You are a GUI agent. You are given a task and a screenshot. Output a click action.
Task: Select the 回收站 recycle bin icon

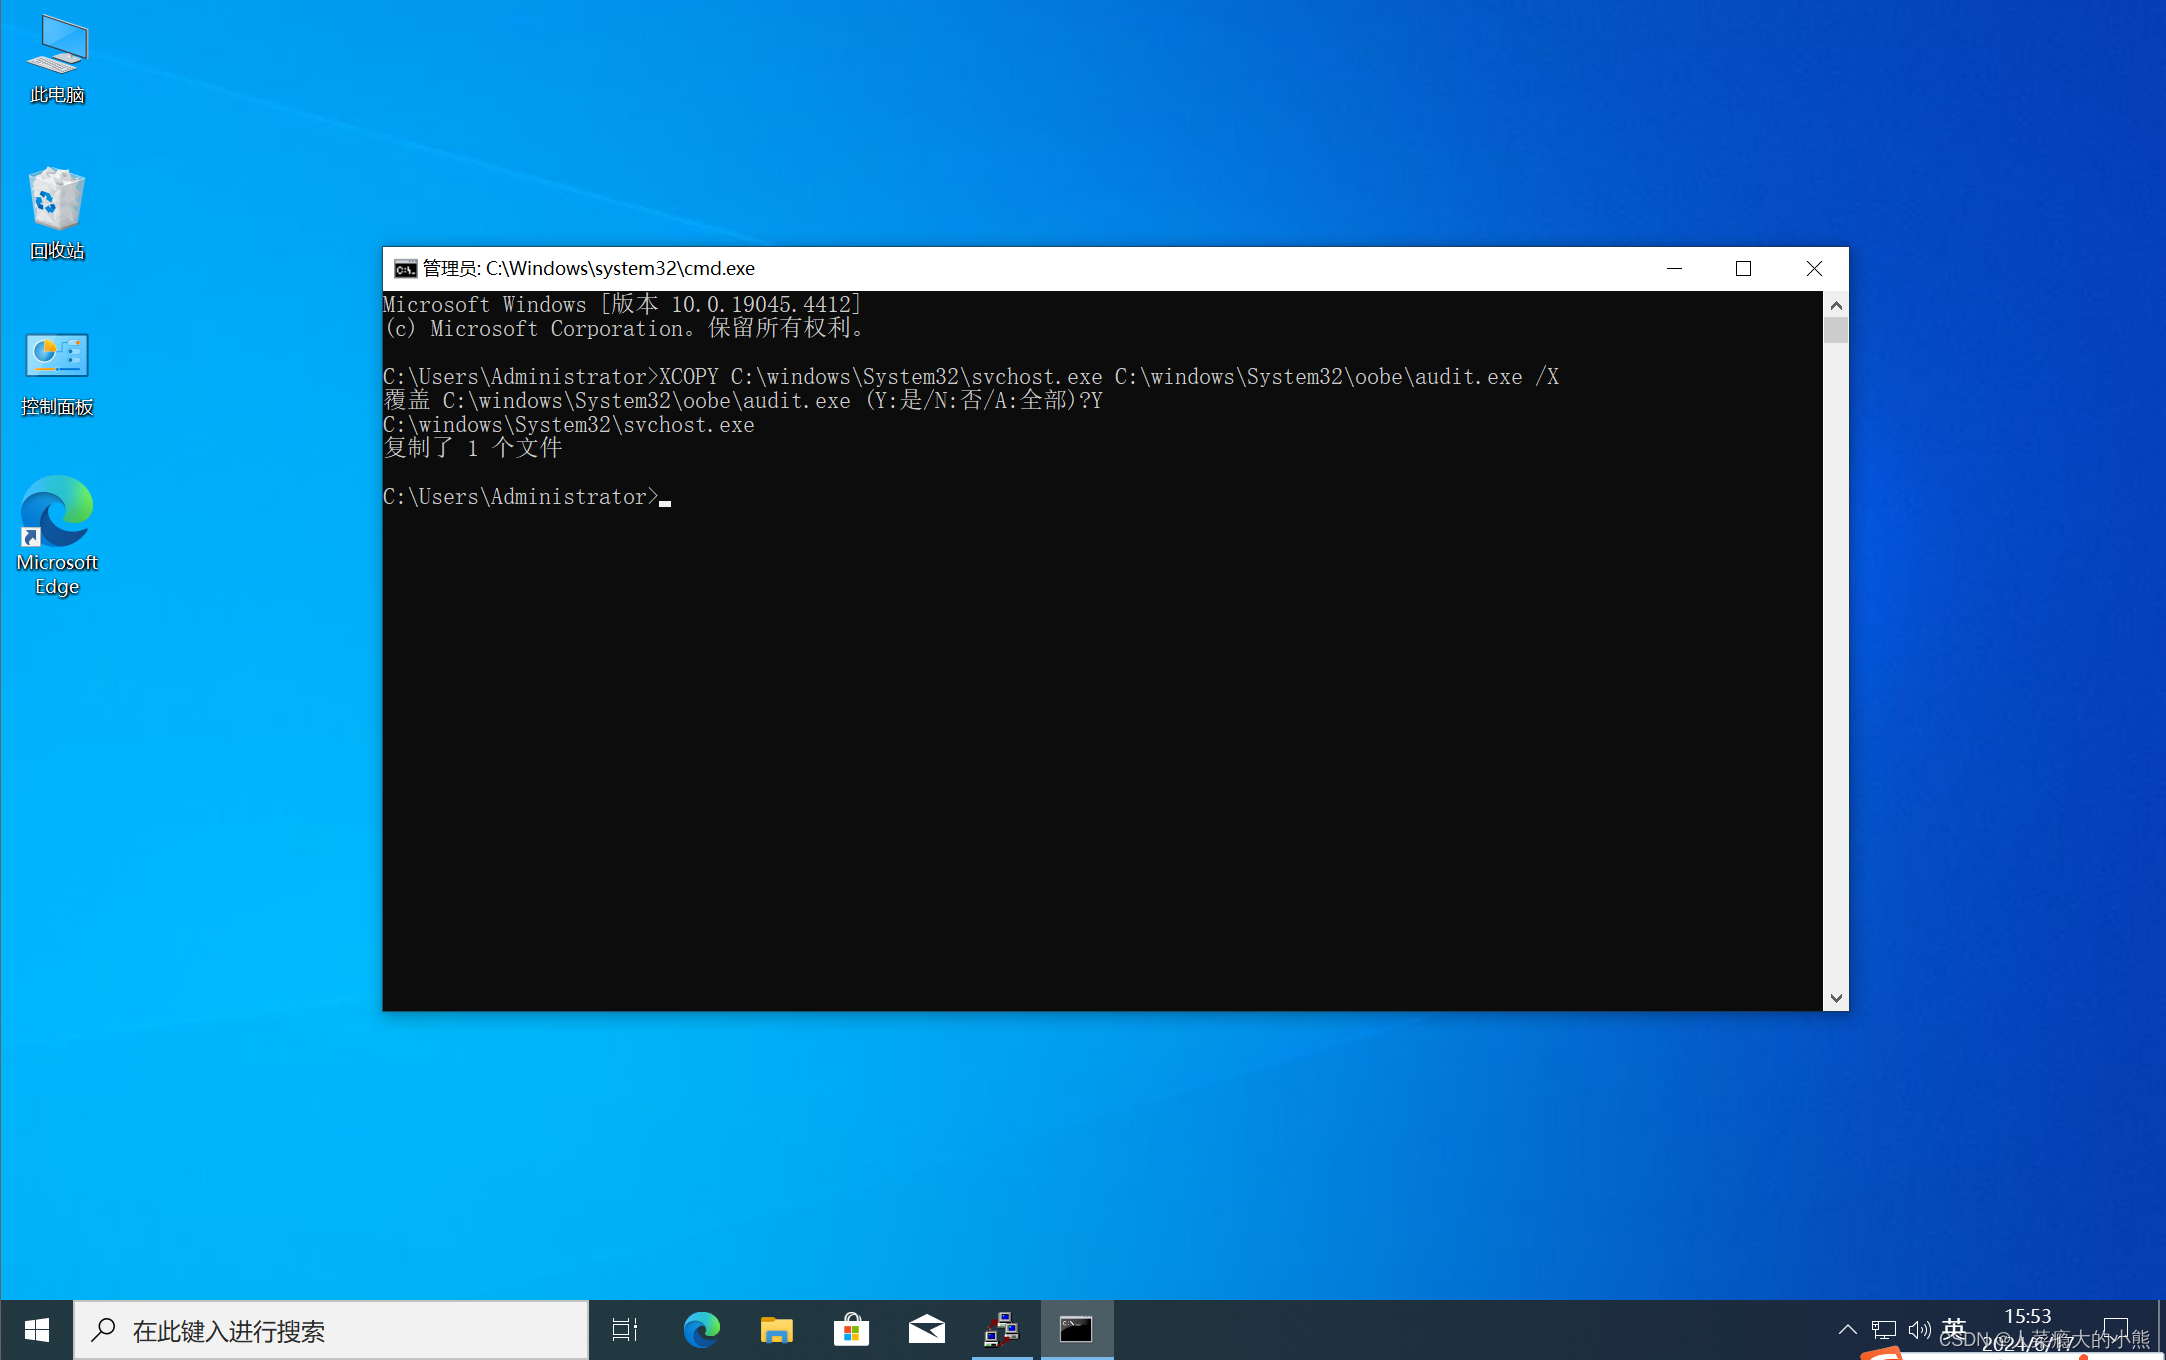tap(57, 214)
